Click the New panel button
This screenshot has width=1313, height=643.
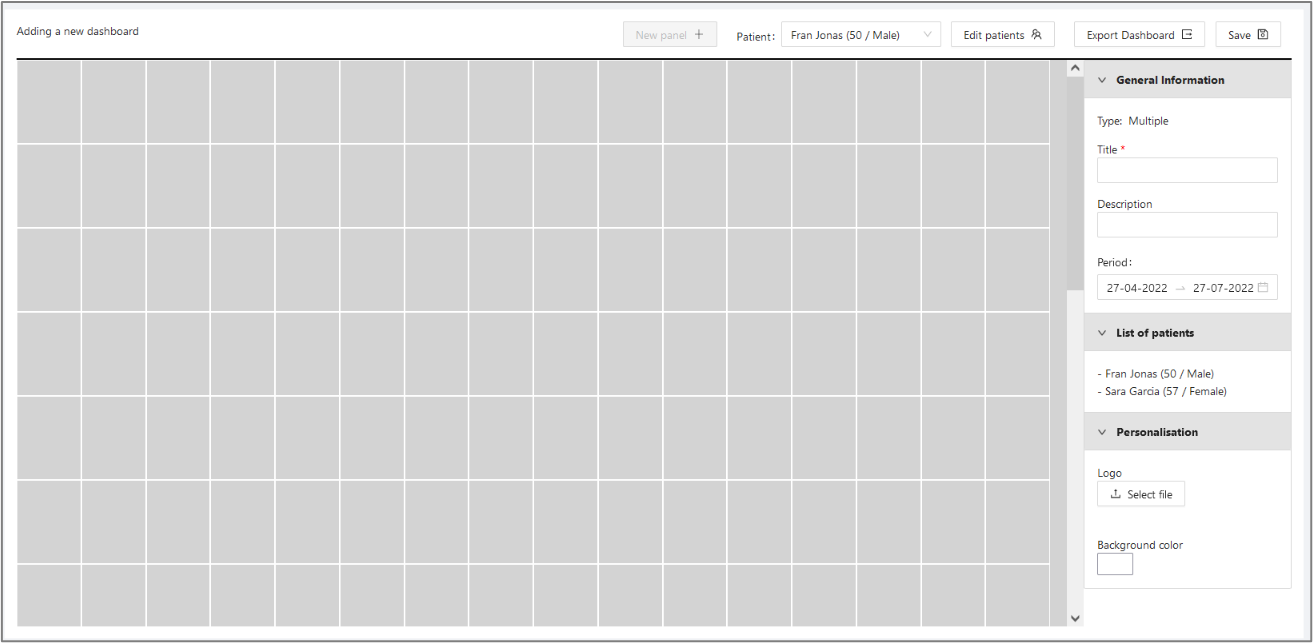click(x=669, y=35)
